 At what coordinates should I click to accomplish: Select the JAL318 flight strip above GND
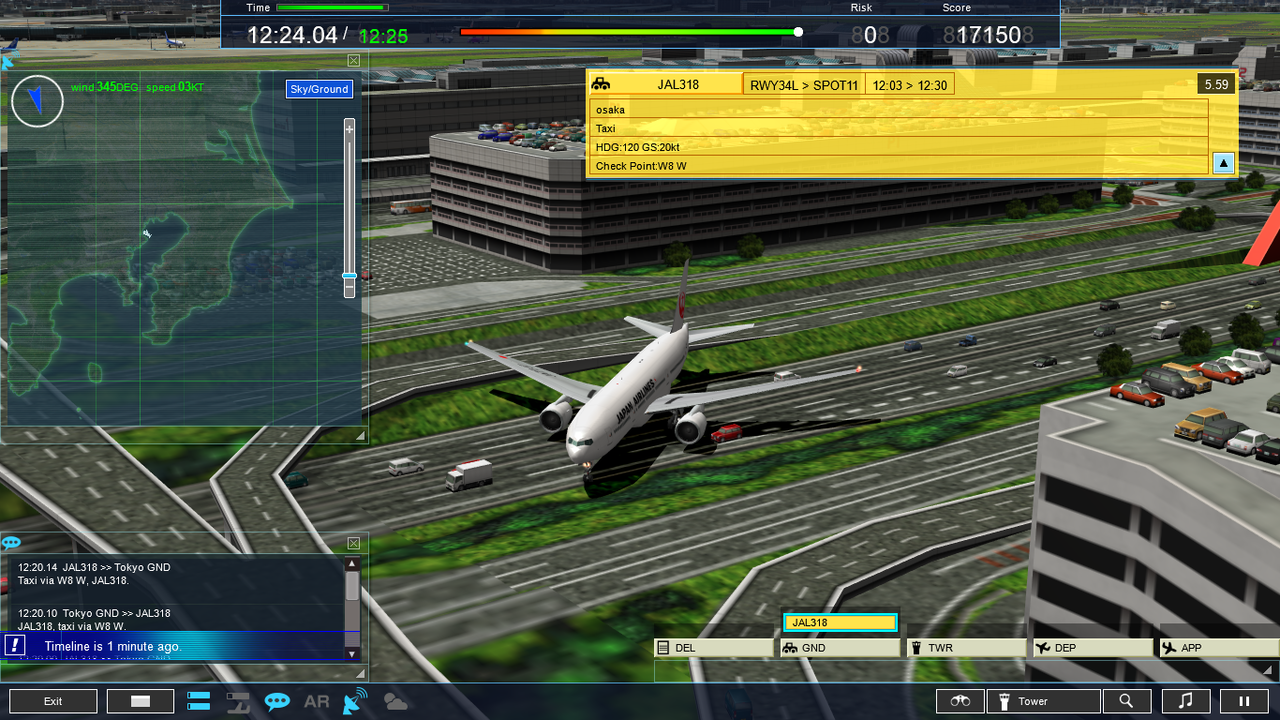(840, 622)
